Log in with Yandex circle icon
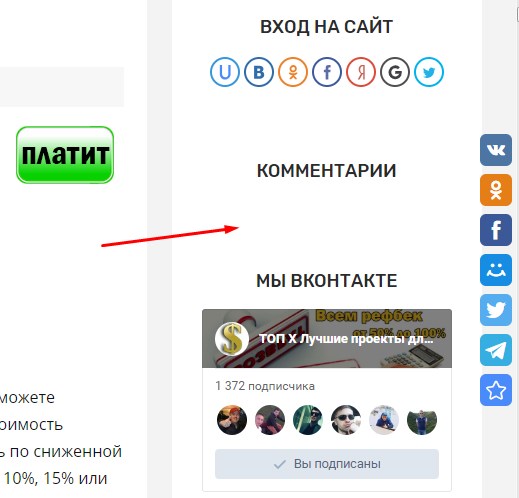Screen dimensions: 519x498 pos(361,72)
